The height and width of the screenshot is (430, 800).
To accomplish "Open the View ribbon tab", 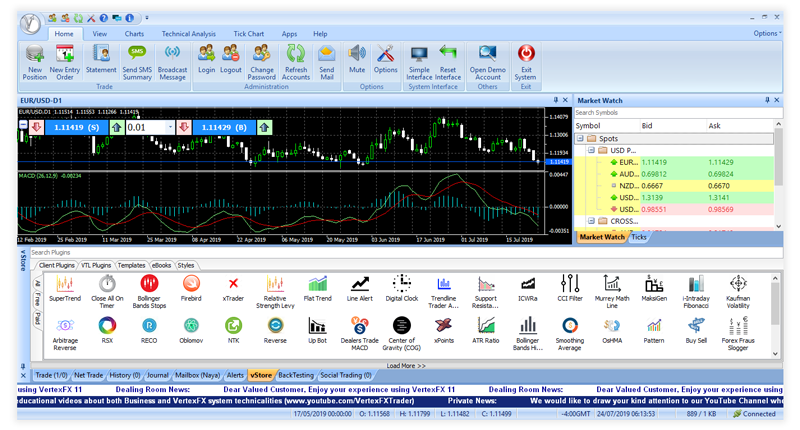I will click(x=99, y=34).
